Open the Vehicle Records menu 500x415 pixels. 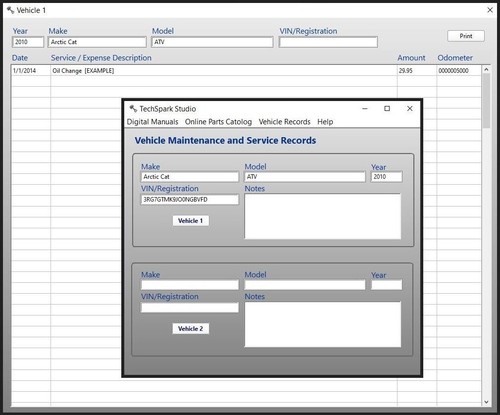[x=284, y=122]
